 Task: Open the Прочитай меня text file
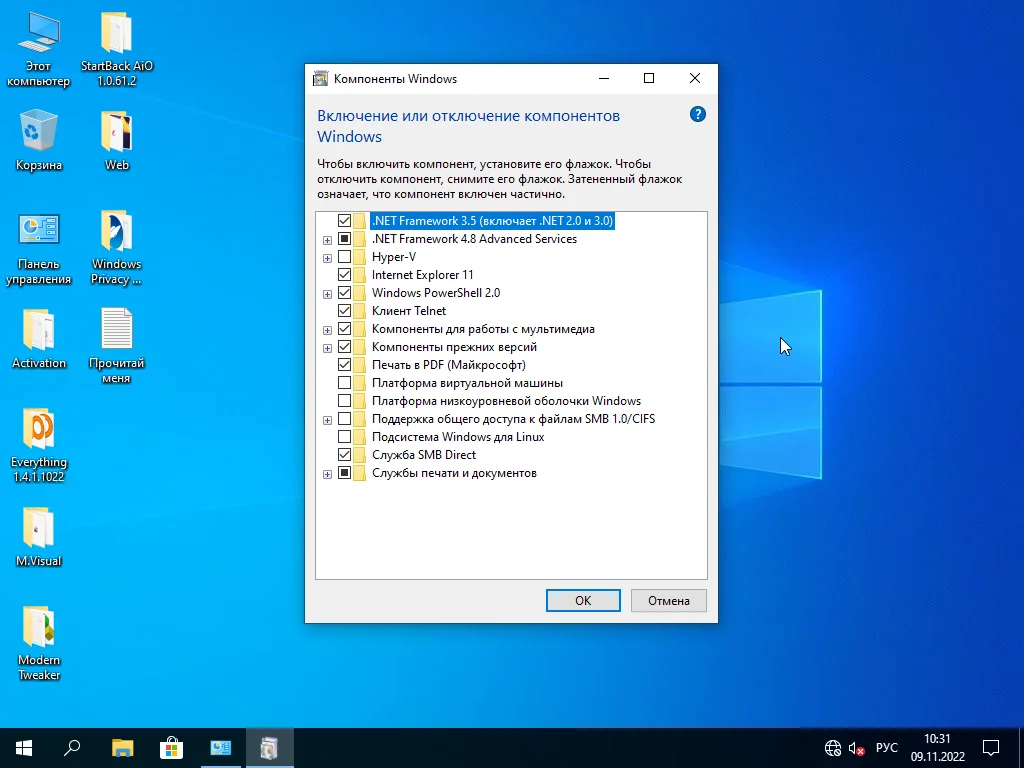tap(117, 330)
